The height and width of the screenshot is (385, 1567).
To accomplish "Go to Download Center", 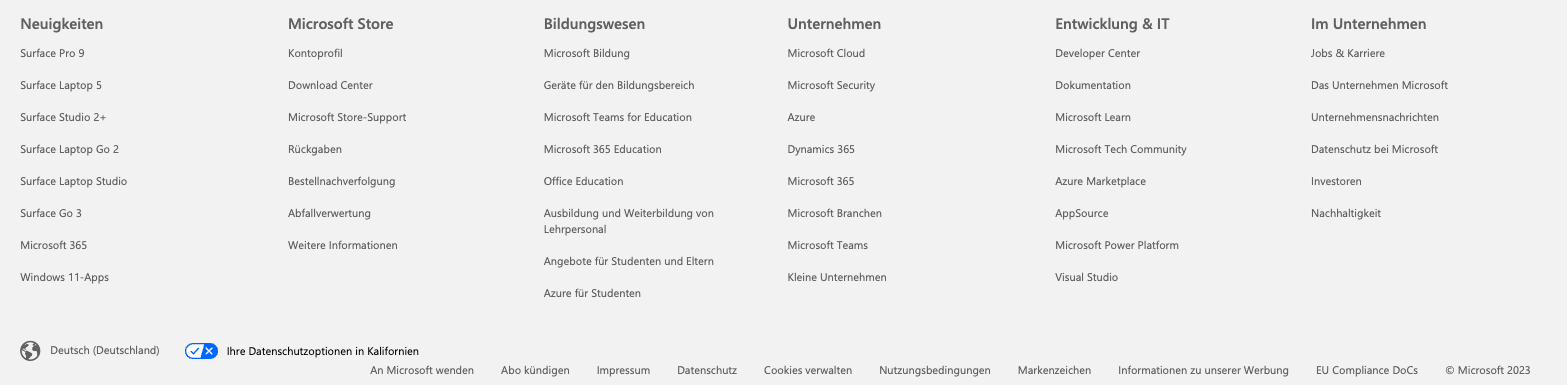I will pyautogui.click(x=330, y=85).
